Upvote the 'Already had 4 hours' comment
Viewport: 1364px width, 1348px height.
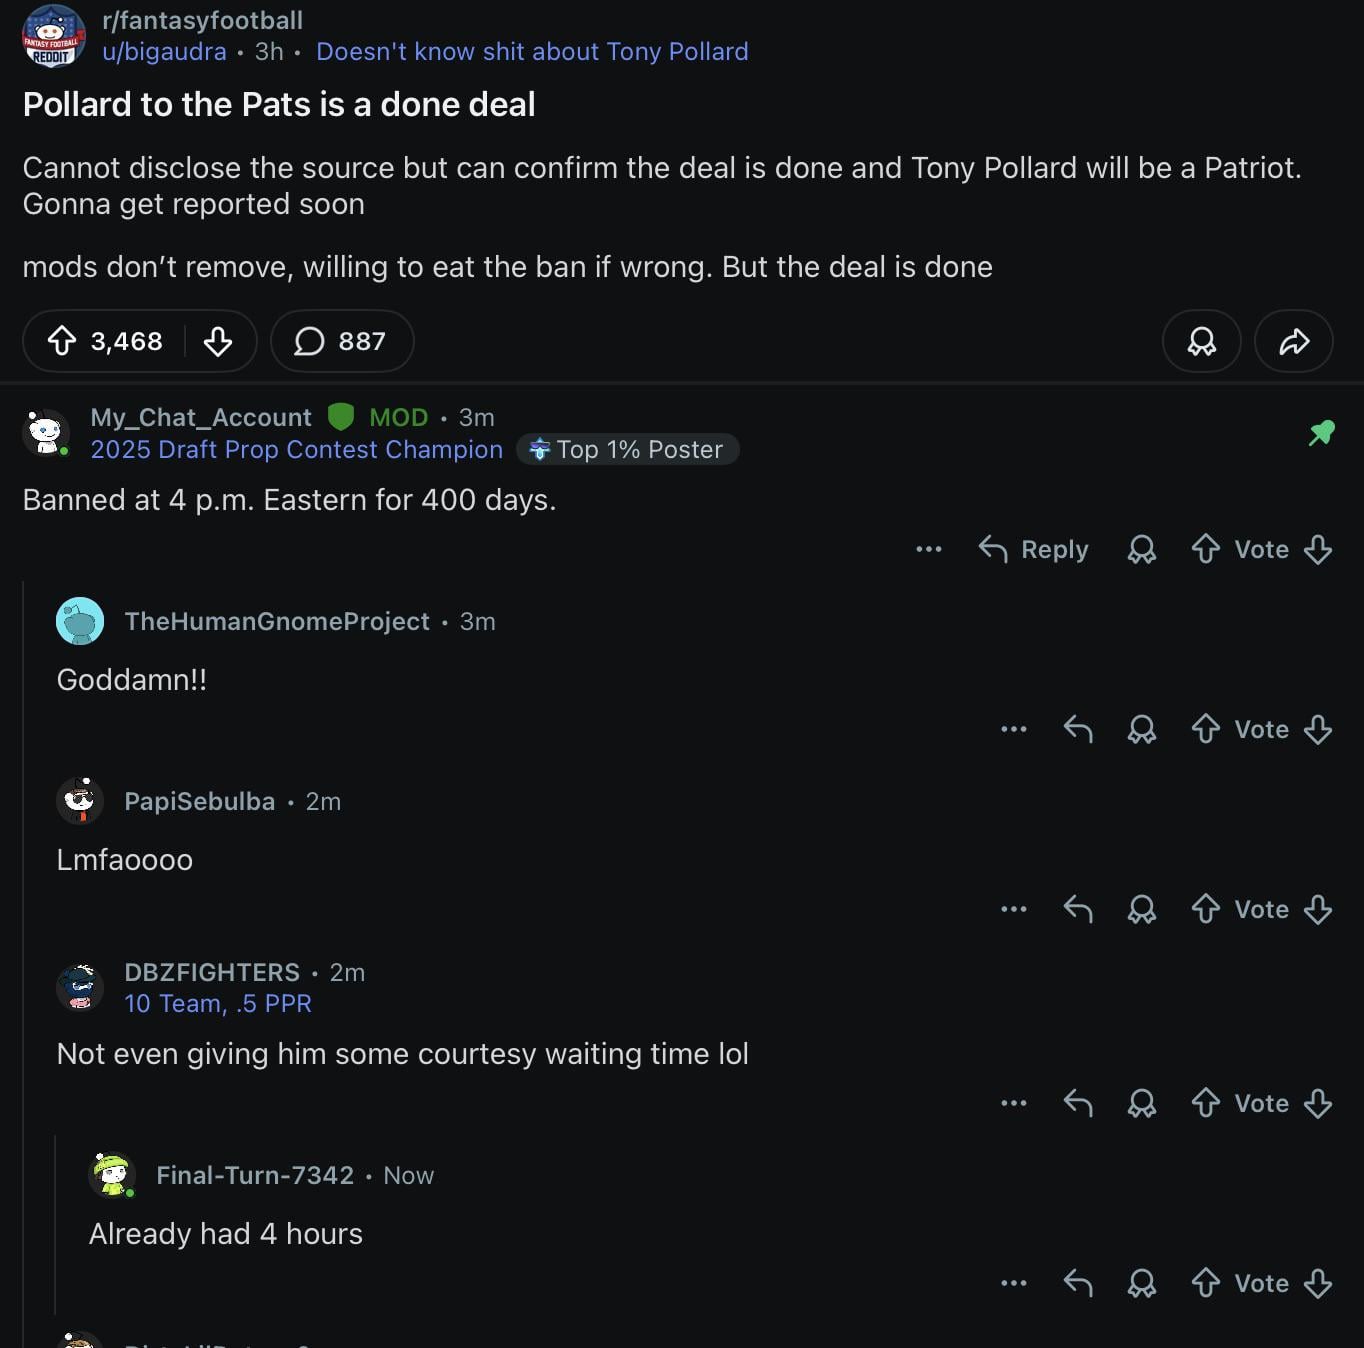coord(1206,1283)
